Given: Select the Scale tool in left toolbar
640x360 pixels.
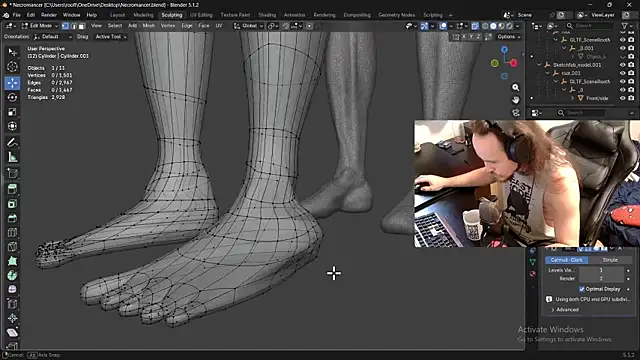Looking at the screenshot, I should [12, 112].
